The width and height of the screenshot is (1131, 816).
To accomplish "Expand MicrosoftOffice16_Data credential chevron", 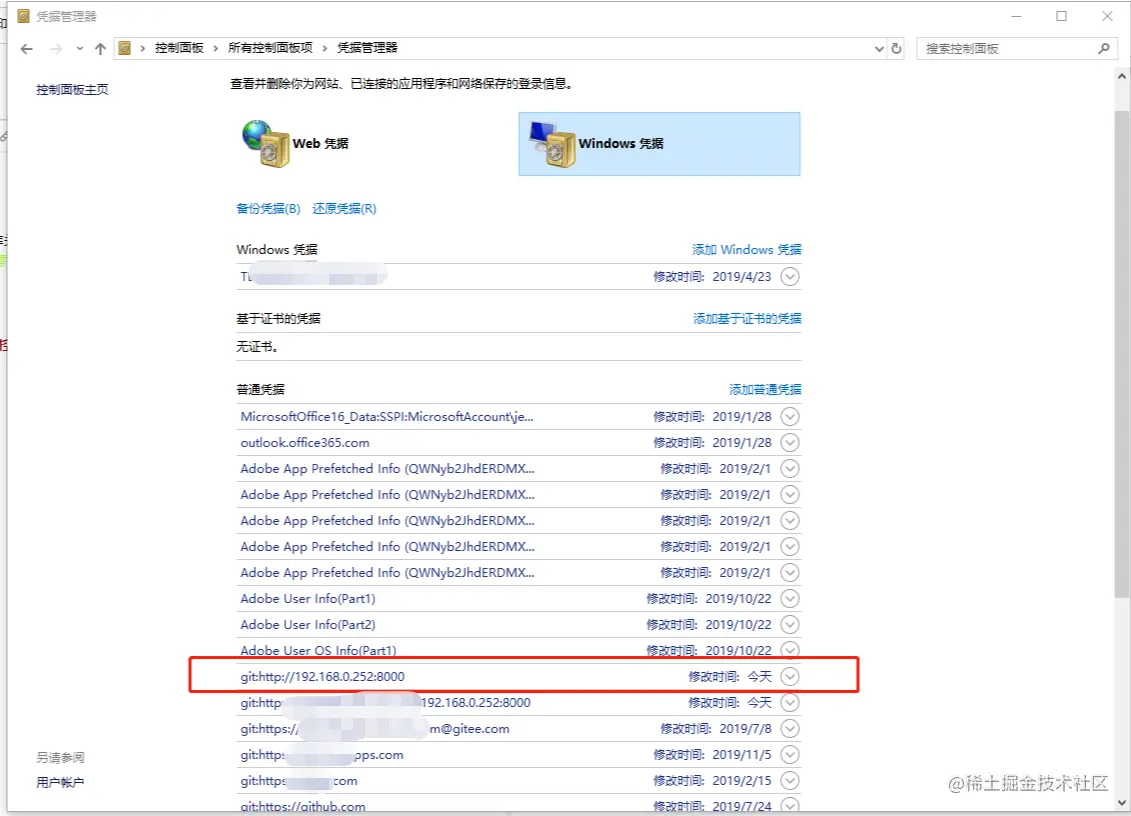I will tap(791, 416).
